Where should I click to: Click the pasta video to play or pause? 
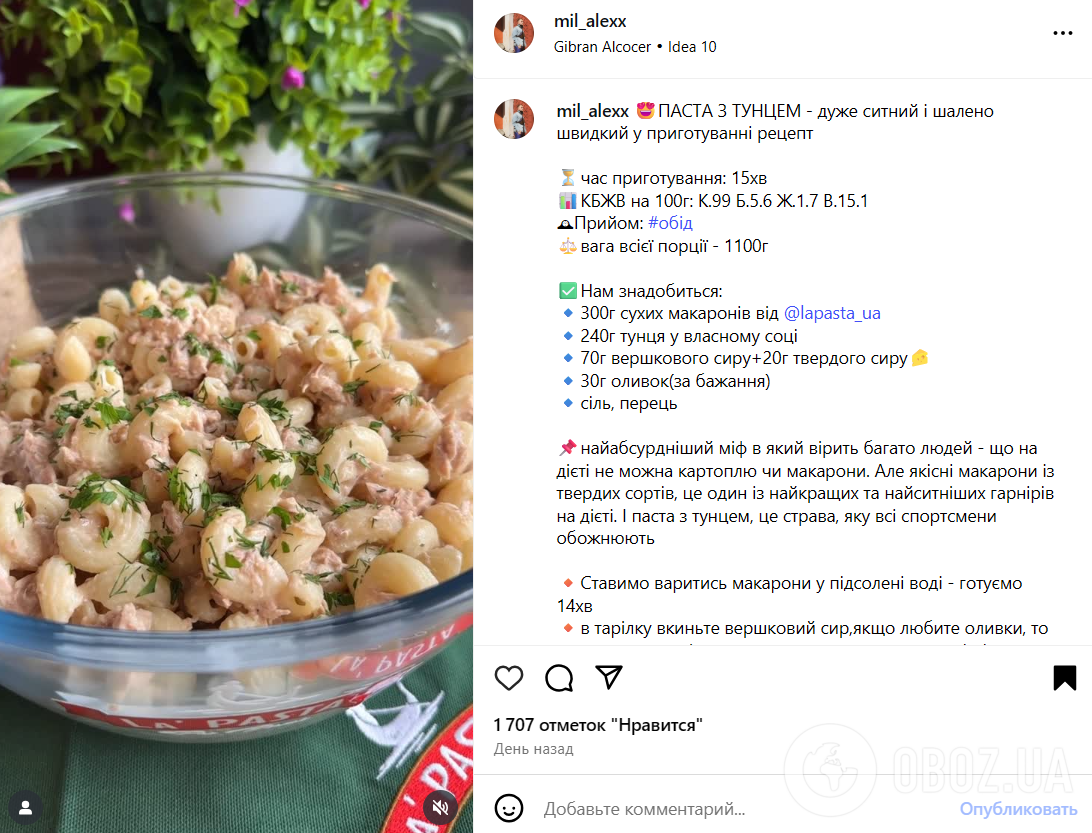click(x=236, y=416)
